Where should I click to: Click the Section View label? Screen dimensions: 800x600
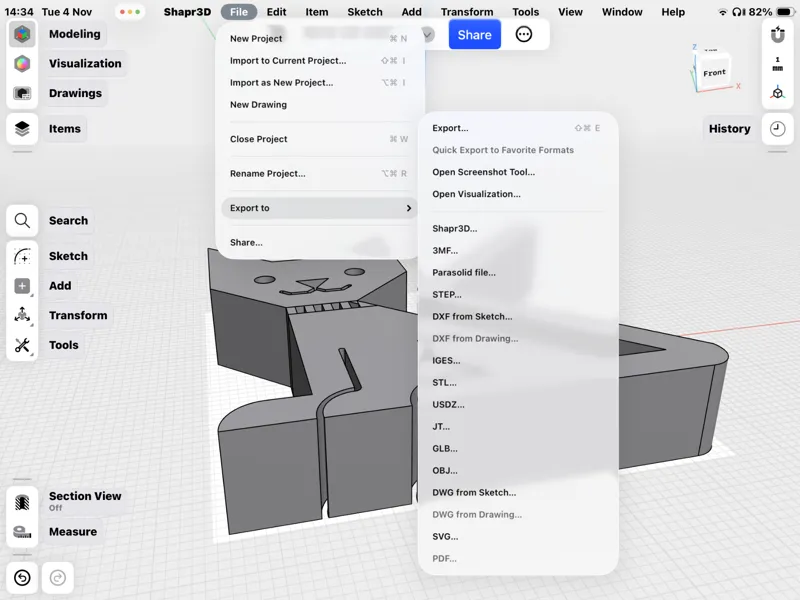point(85,496)
